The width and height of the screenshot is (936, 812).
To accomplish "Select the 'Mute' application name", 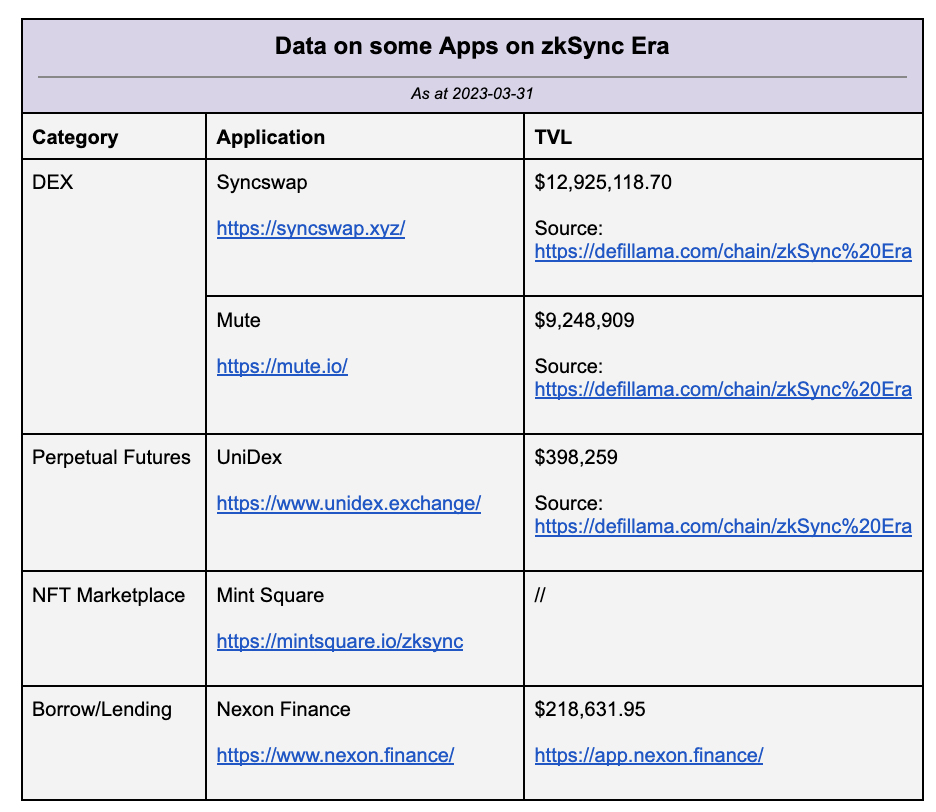I will tap(239, 320).
